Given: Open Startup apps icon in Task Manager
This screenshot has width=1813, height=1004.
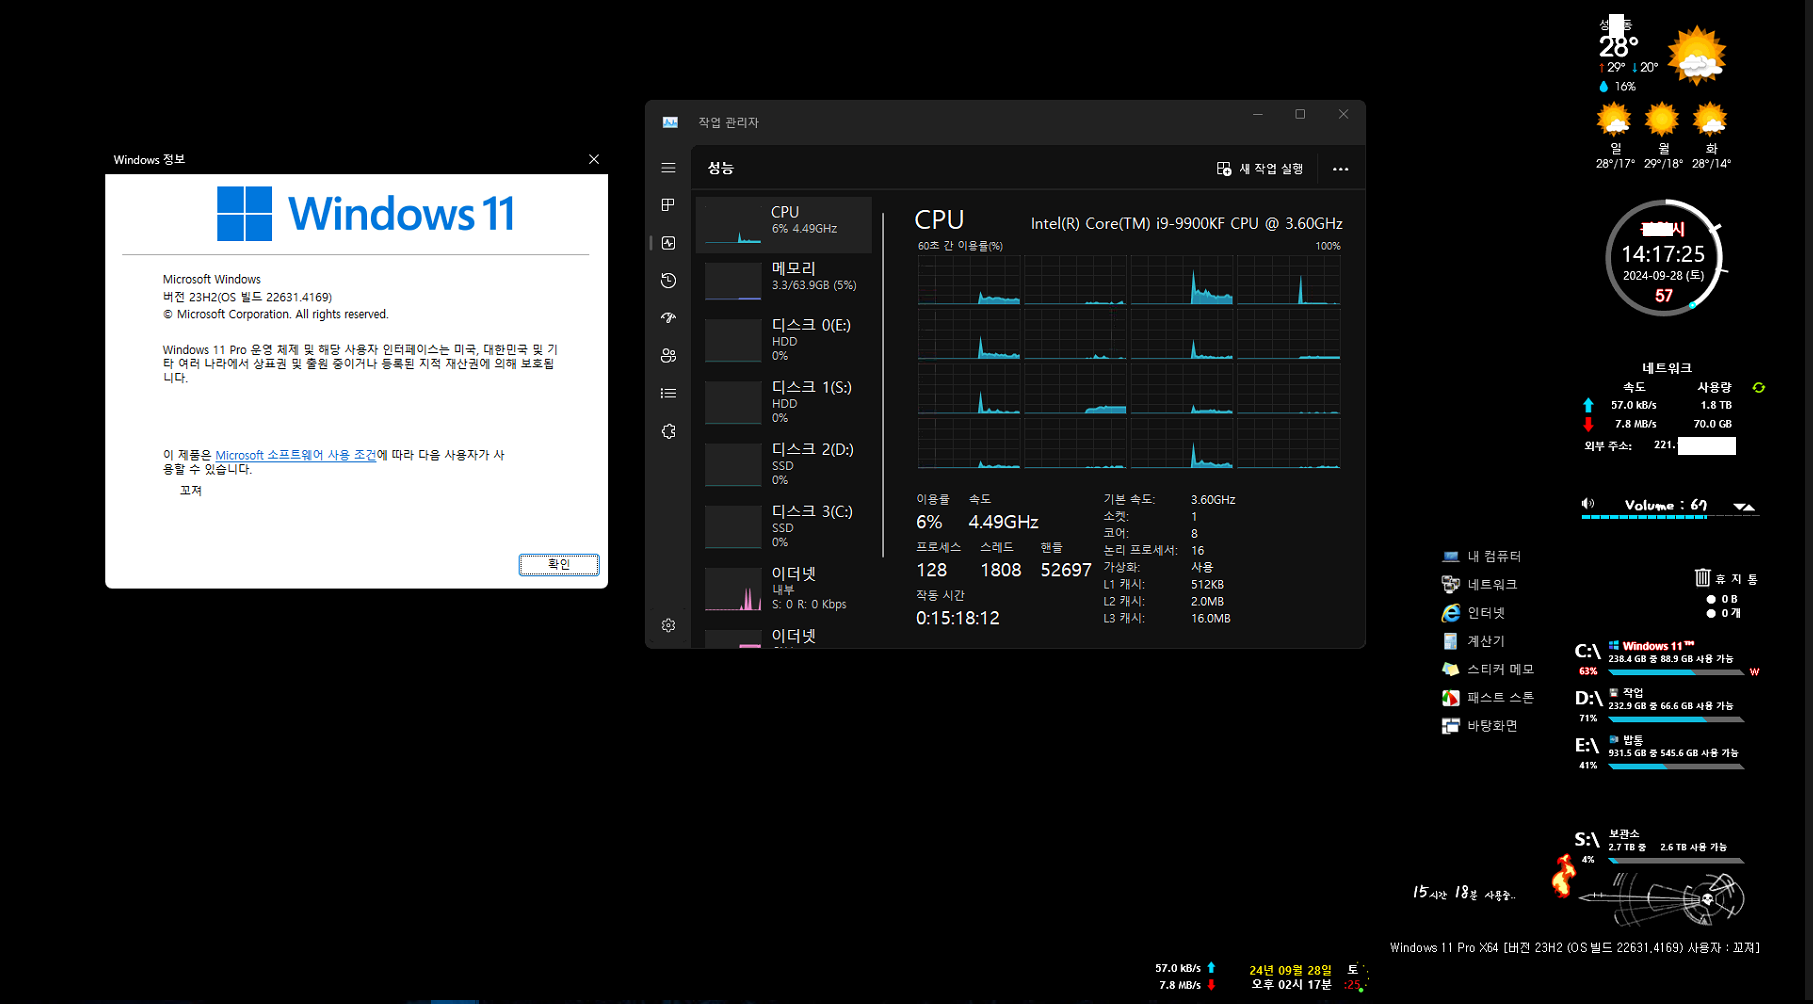Looking at the screenshot, I should point(668,318).
